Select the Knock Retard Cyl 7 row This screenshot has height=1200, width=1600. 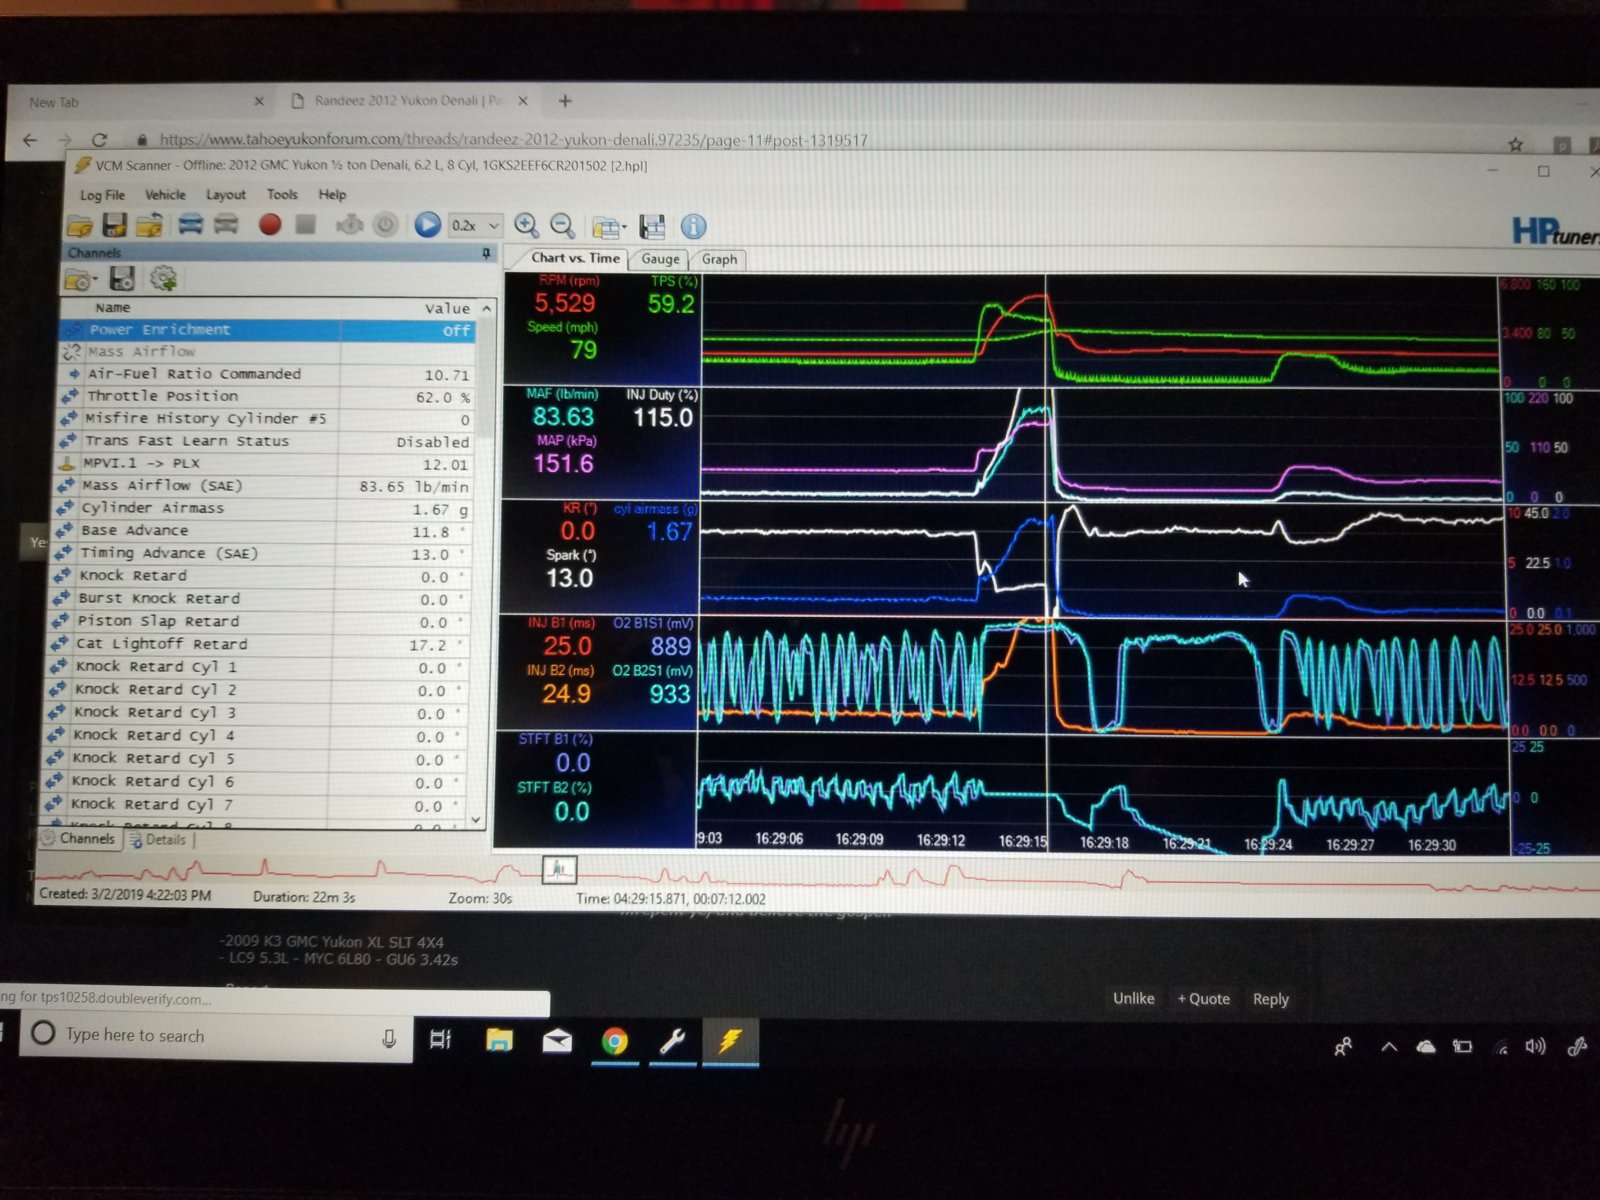pyautogui.click(x=257, y=805)
